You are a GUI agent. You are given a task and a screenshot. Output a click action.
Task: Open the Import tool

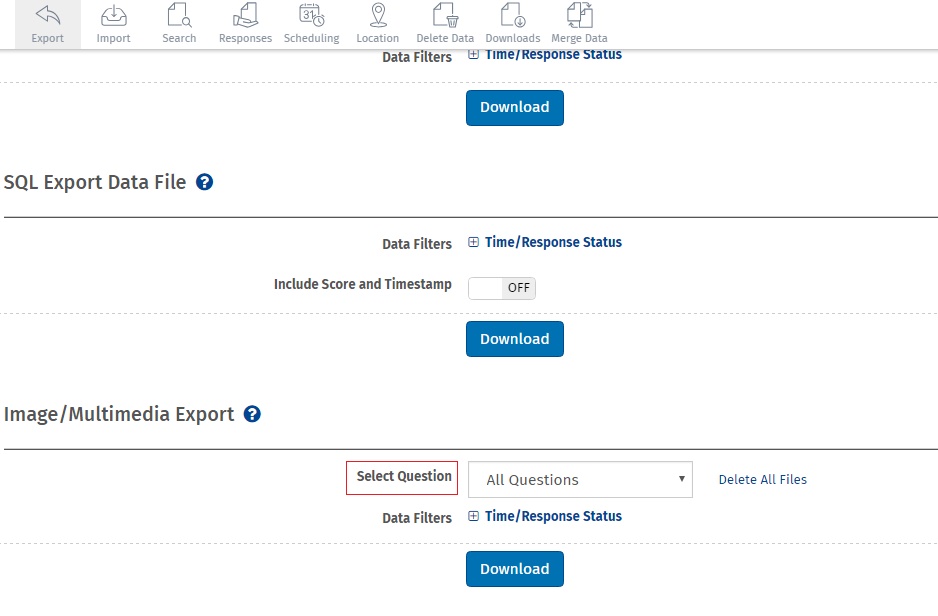pos(113,24)
